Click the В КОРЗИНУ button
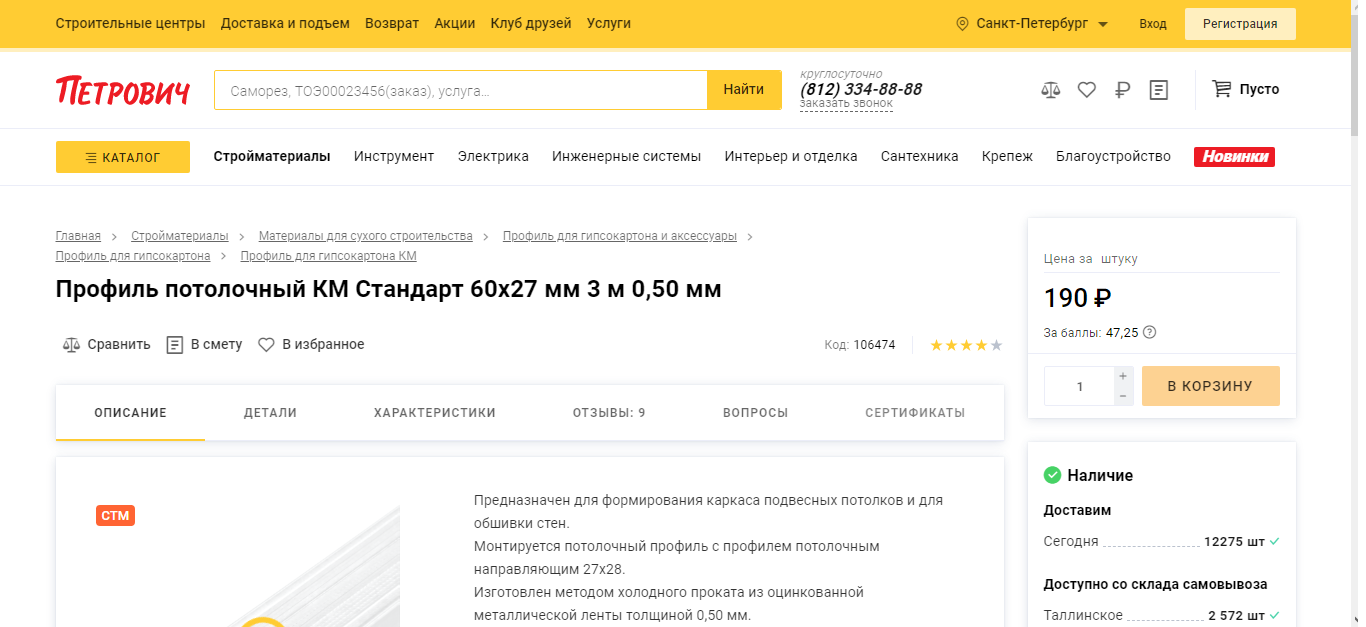 tap(1210, 386)
